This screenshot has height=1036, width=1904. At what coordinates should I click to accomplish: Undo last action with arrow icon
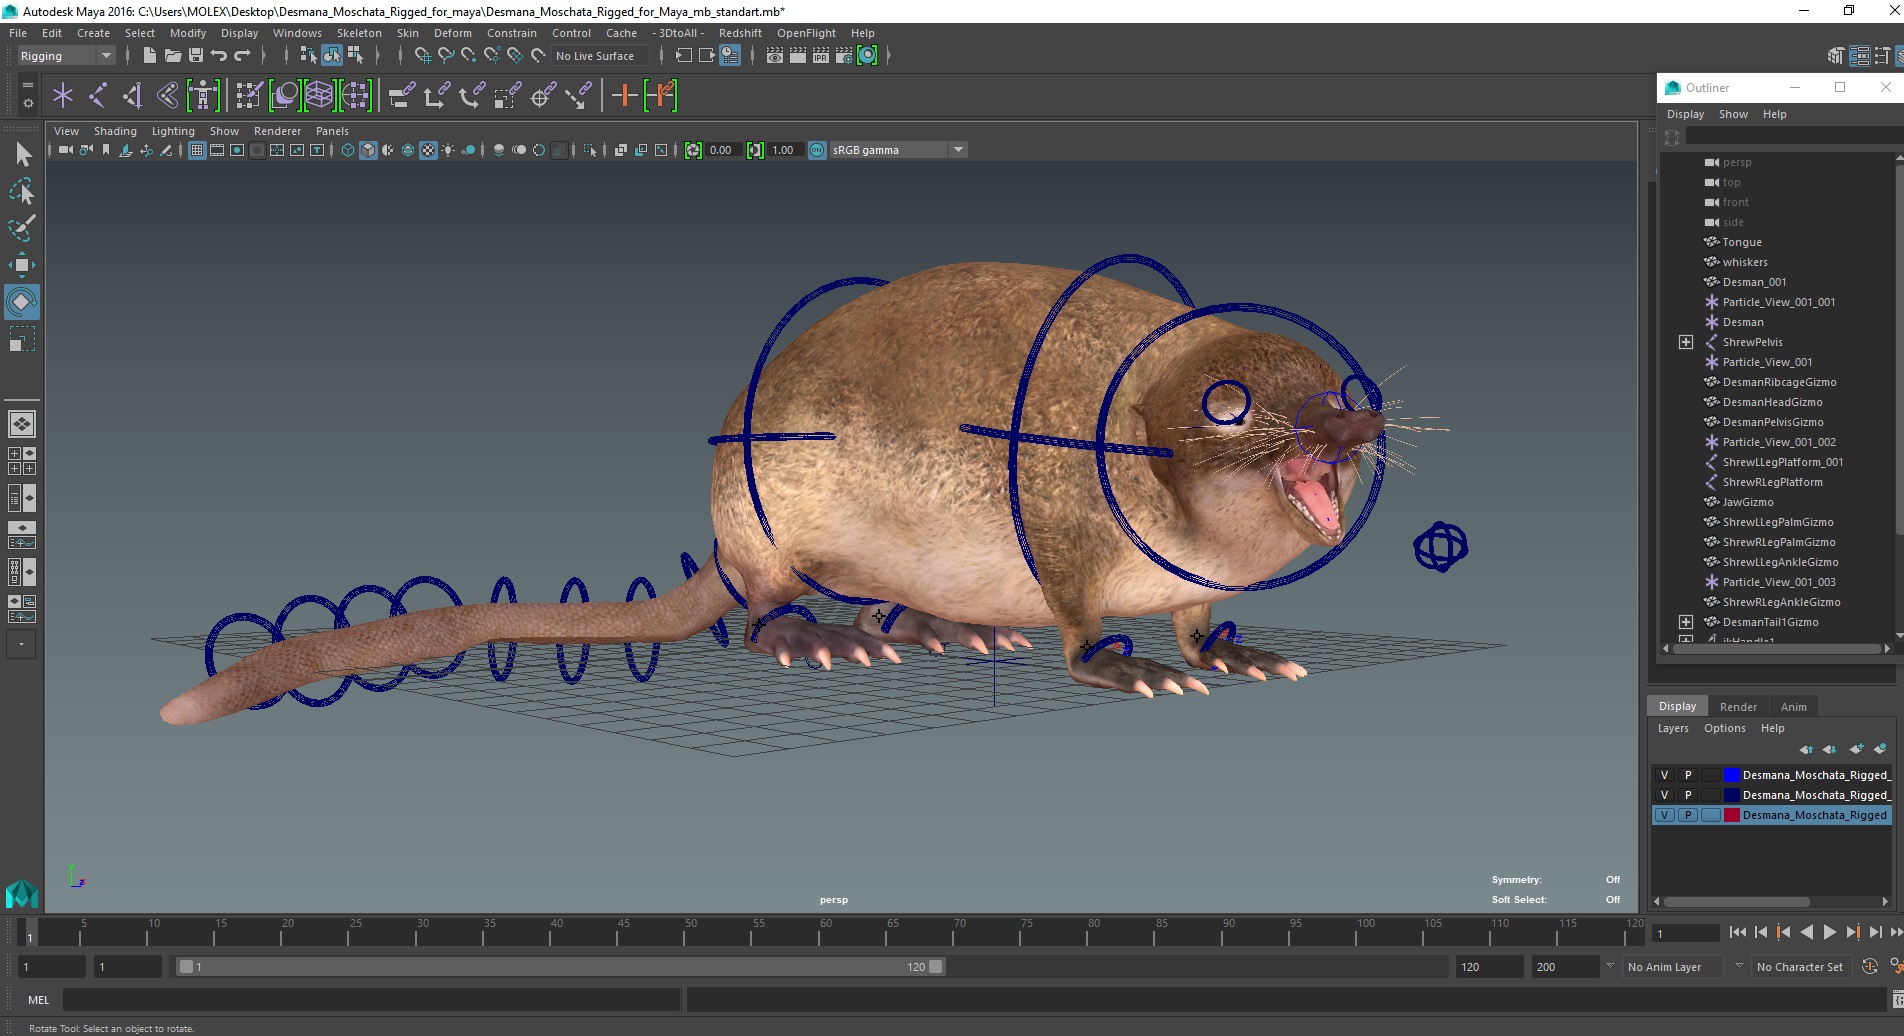pyautogui.click(x=219, y=56)
